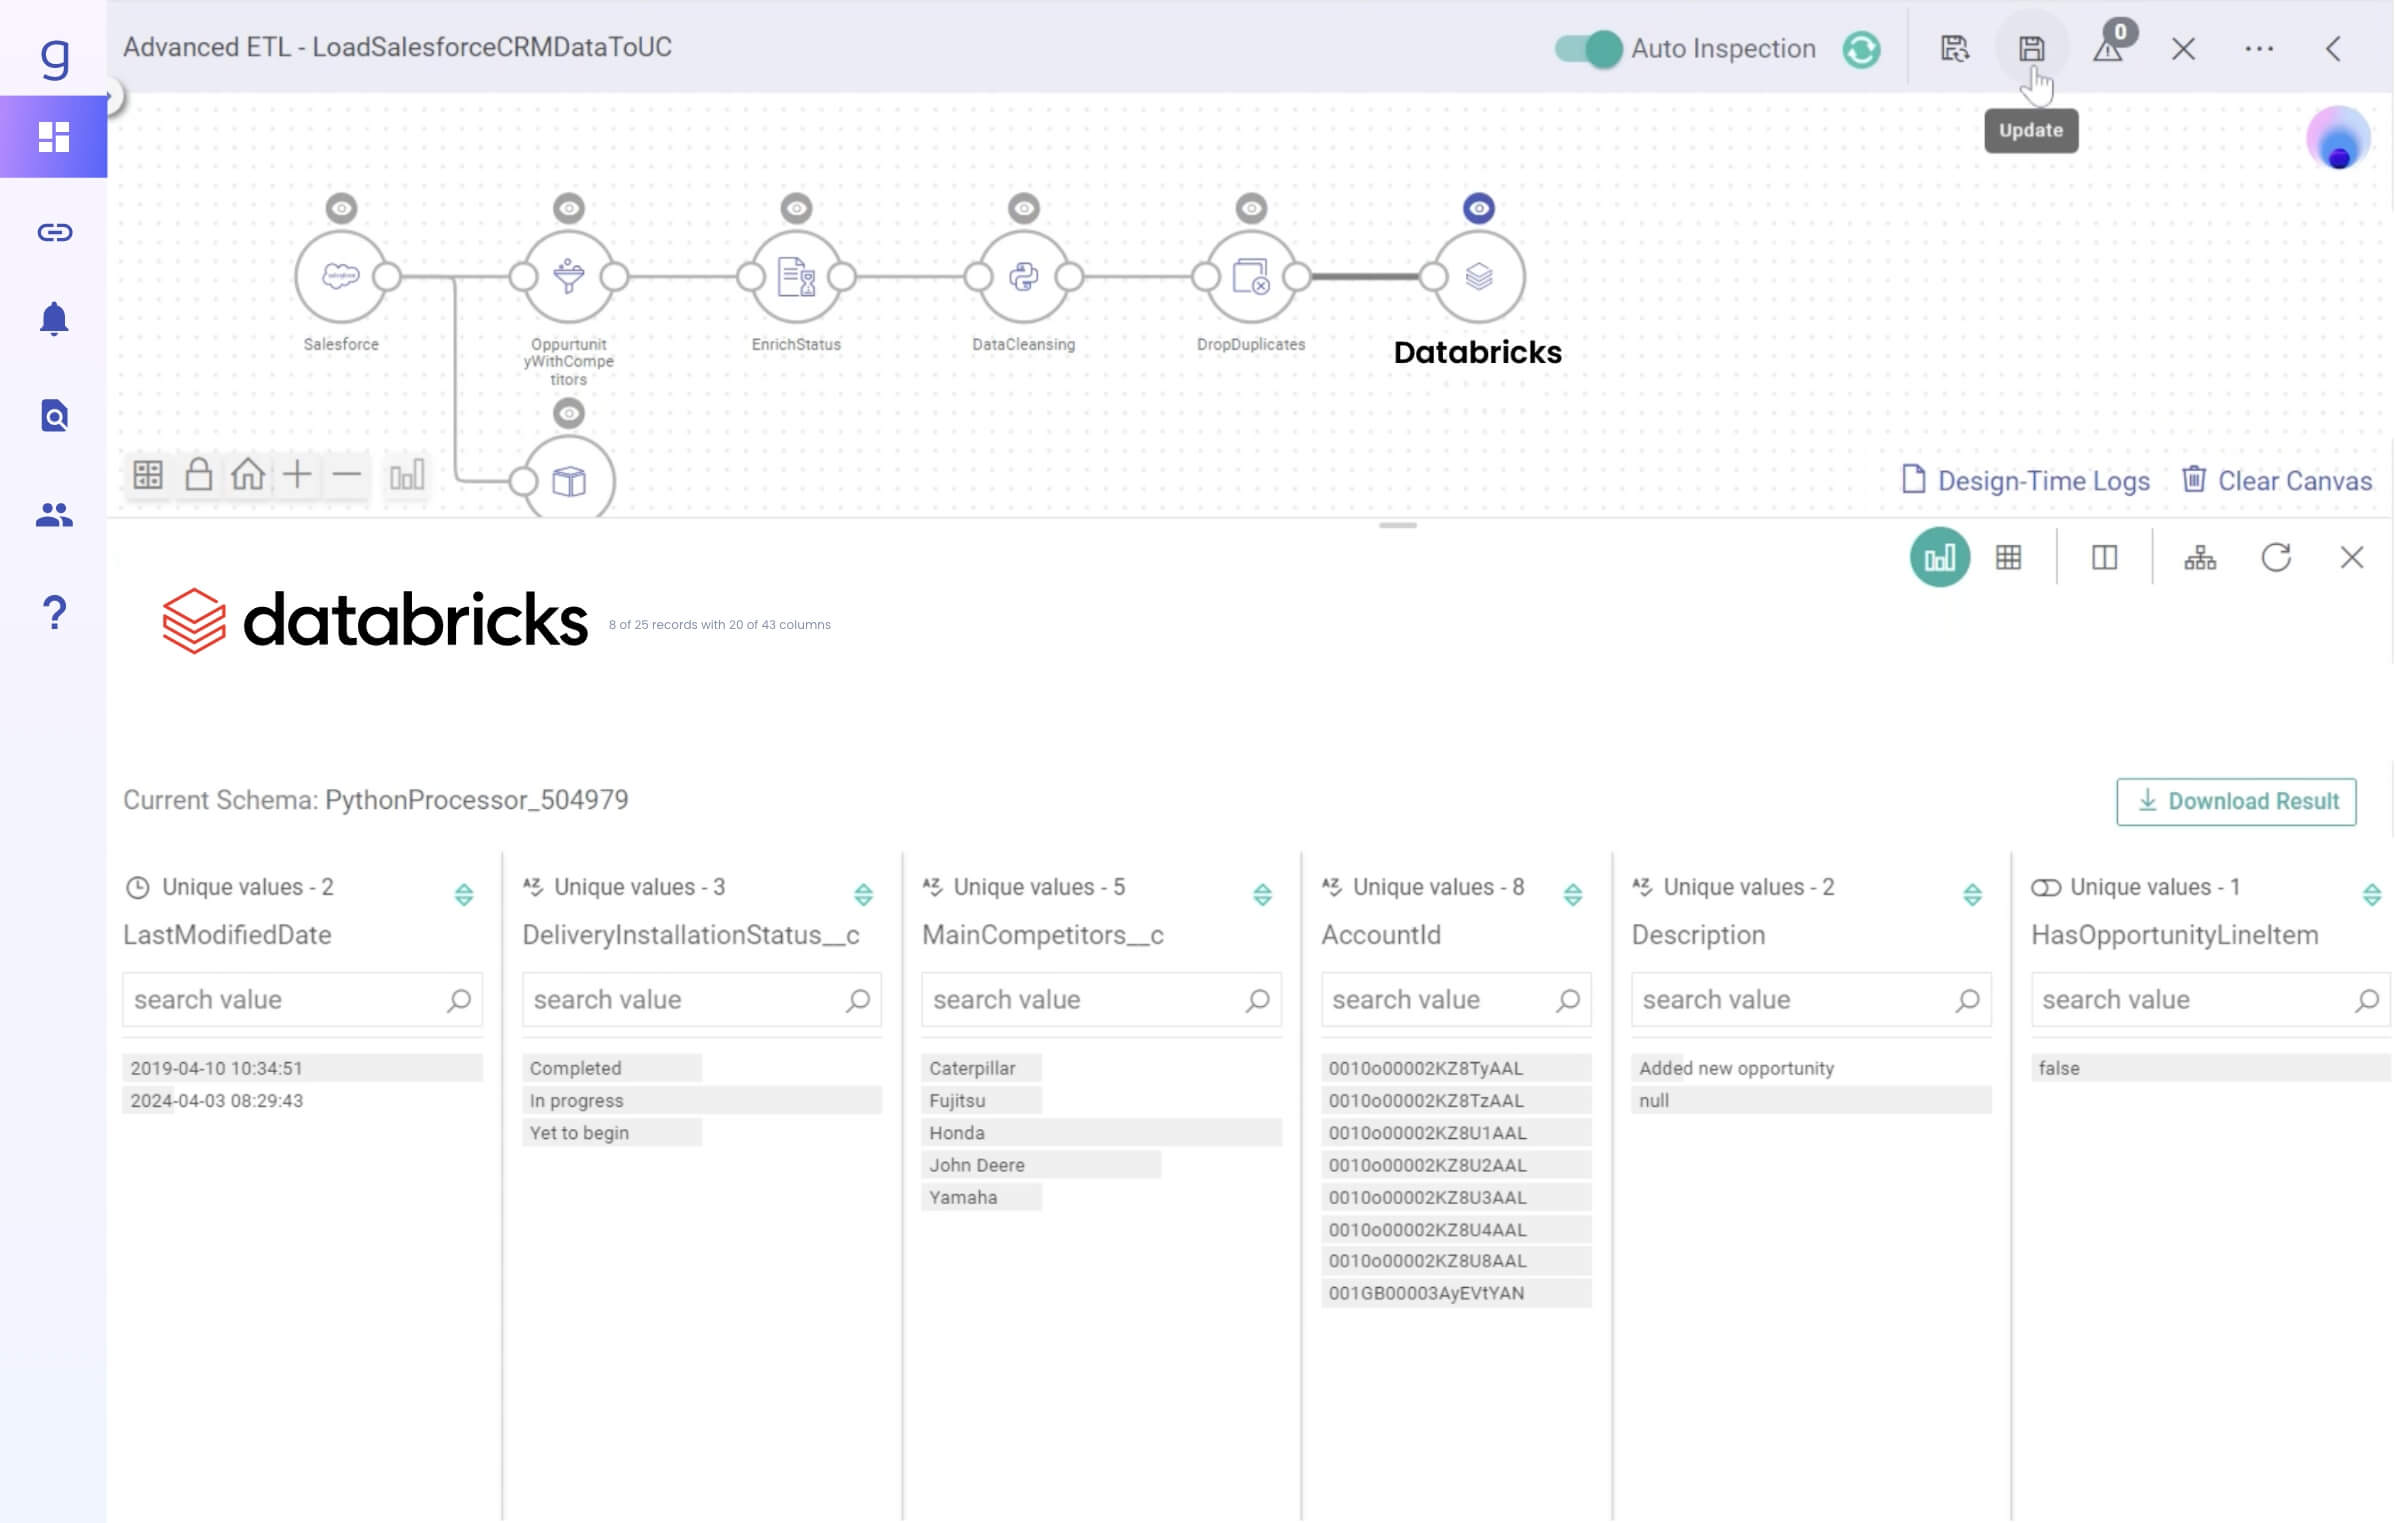Open Design-Time Logs

(x=2026, y=480)
